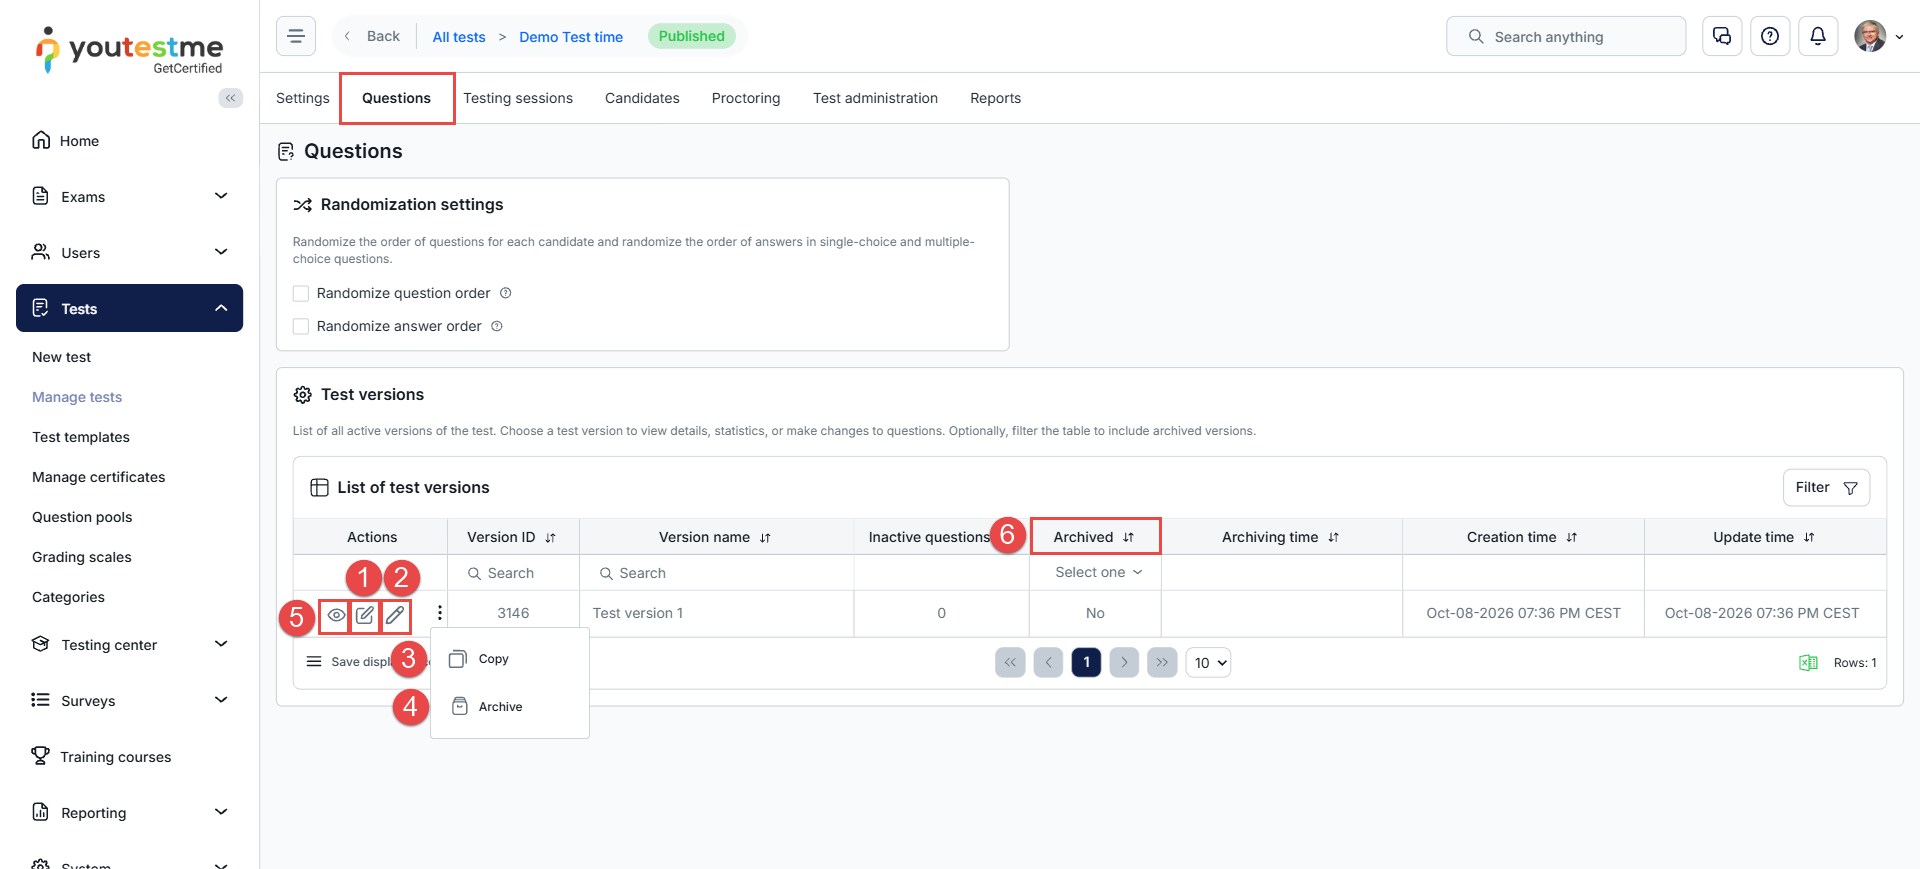
Task: Click the info icon next to Randomize question order
Action: point(506,293)
